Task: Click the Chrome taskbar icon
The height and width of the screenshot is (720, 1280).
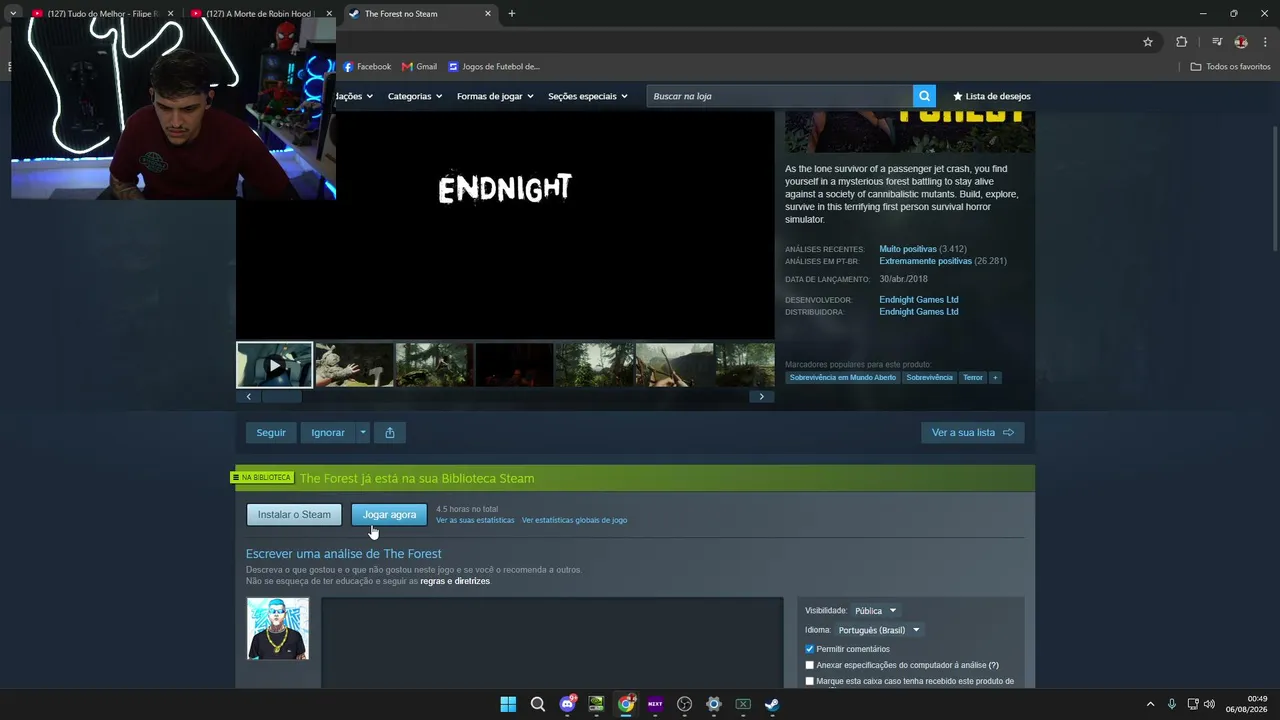Action: (x=626, y=704)
